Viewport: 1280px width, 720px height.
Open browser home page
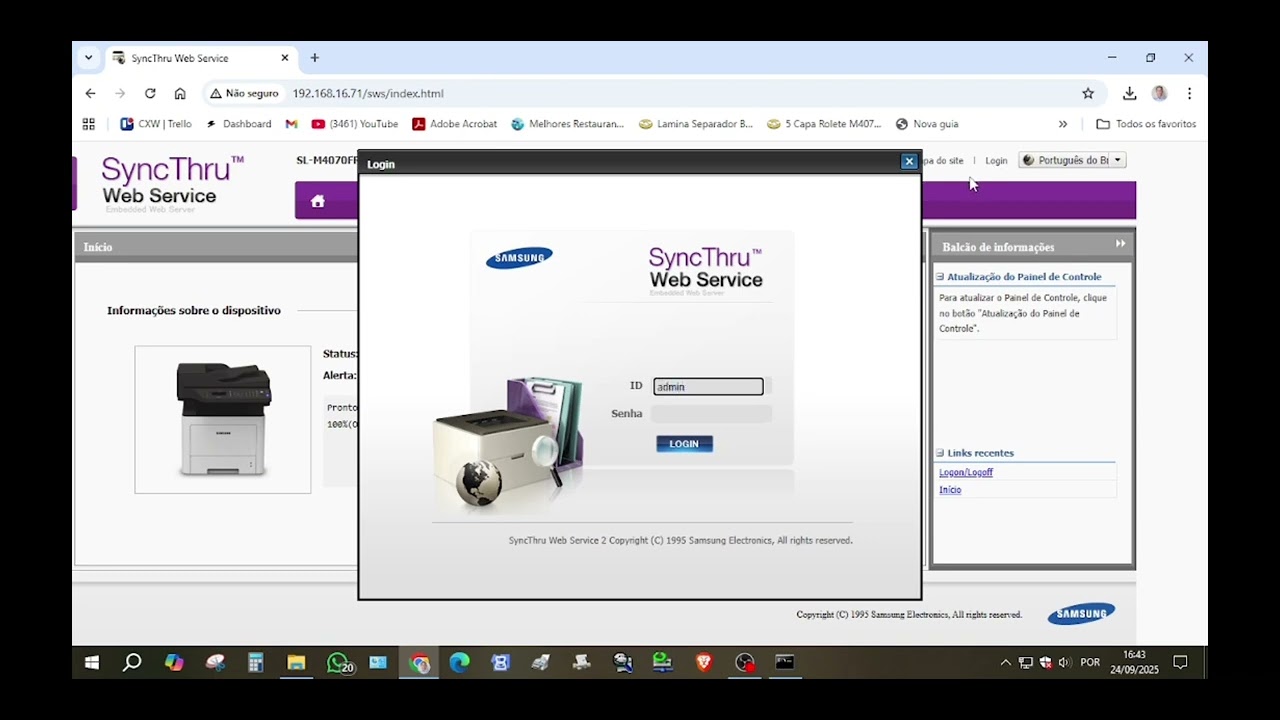tap(180, 93)
